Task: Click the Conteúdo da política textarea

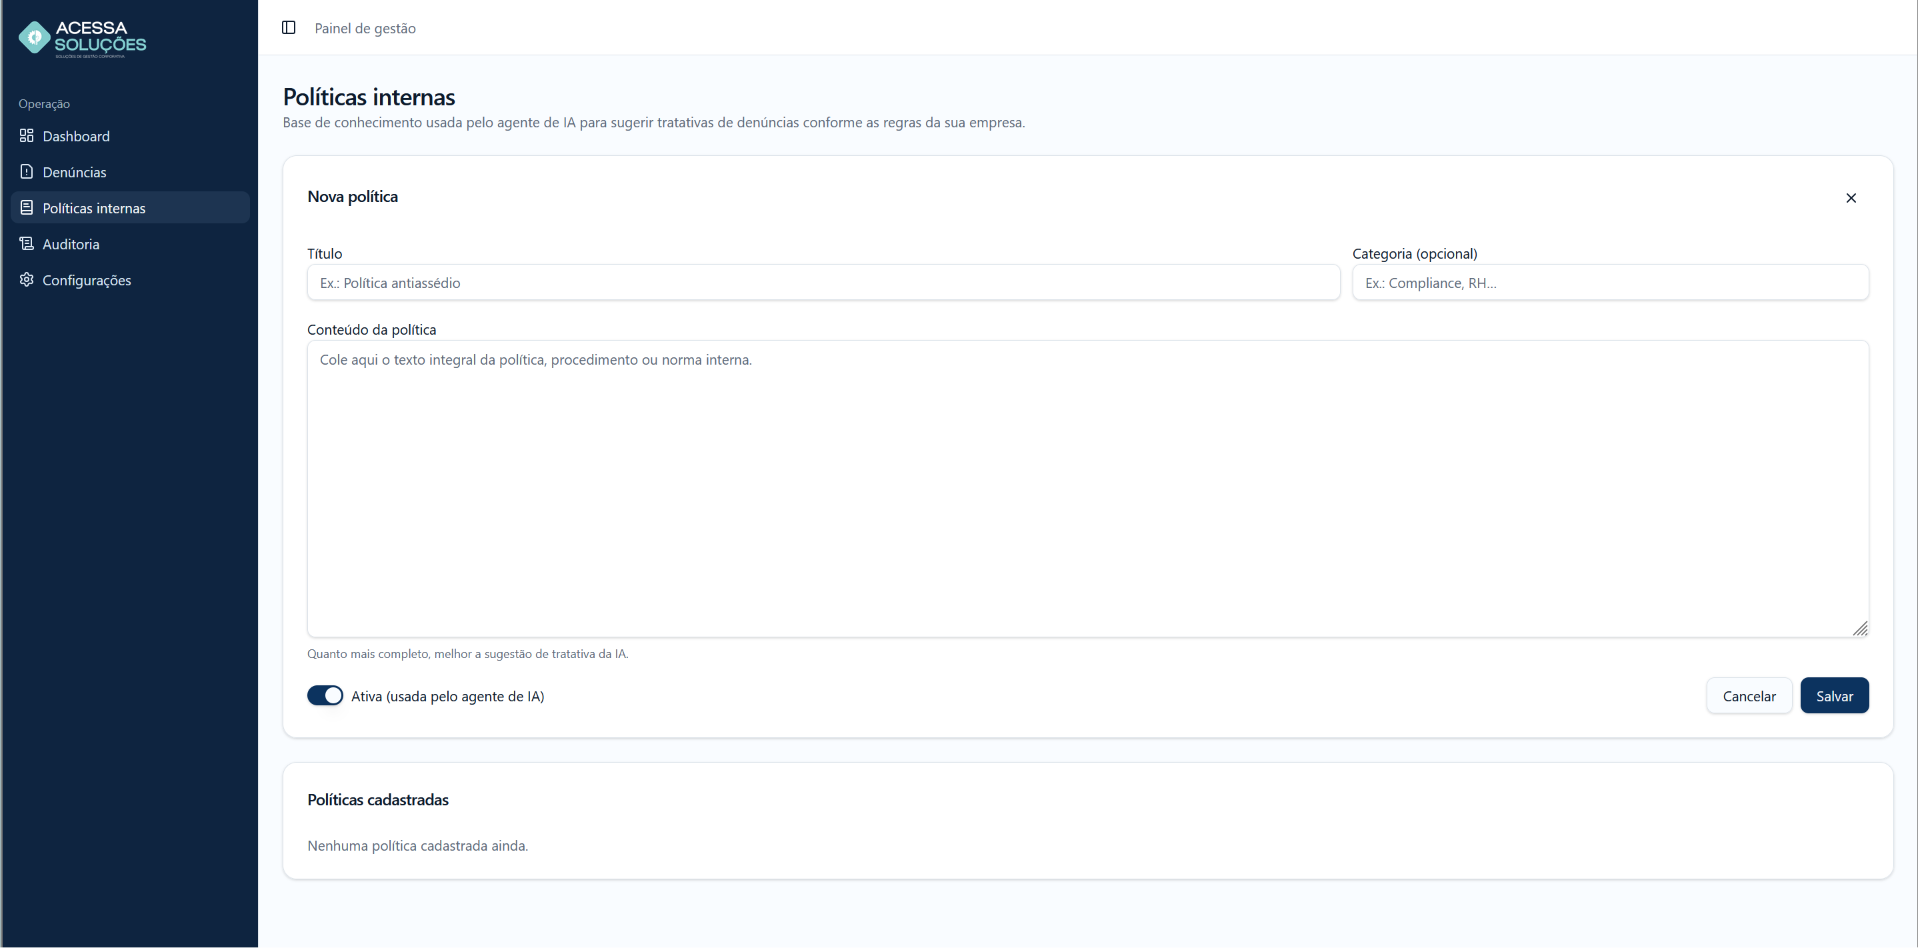Action: (x=1088, y=489)
